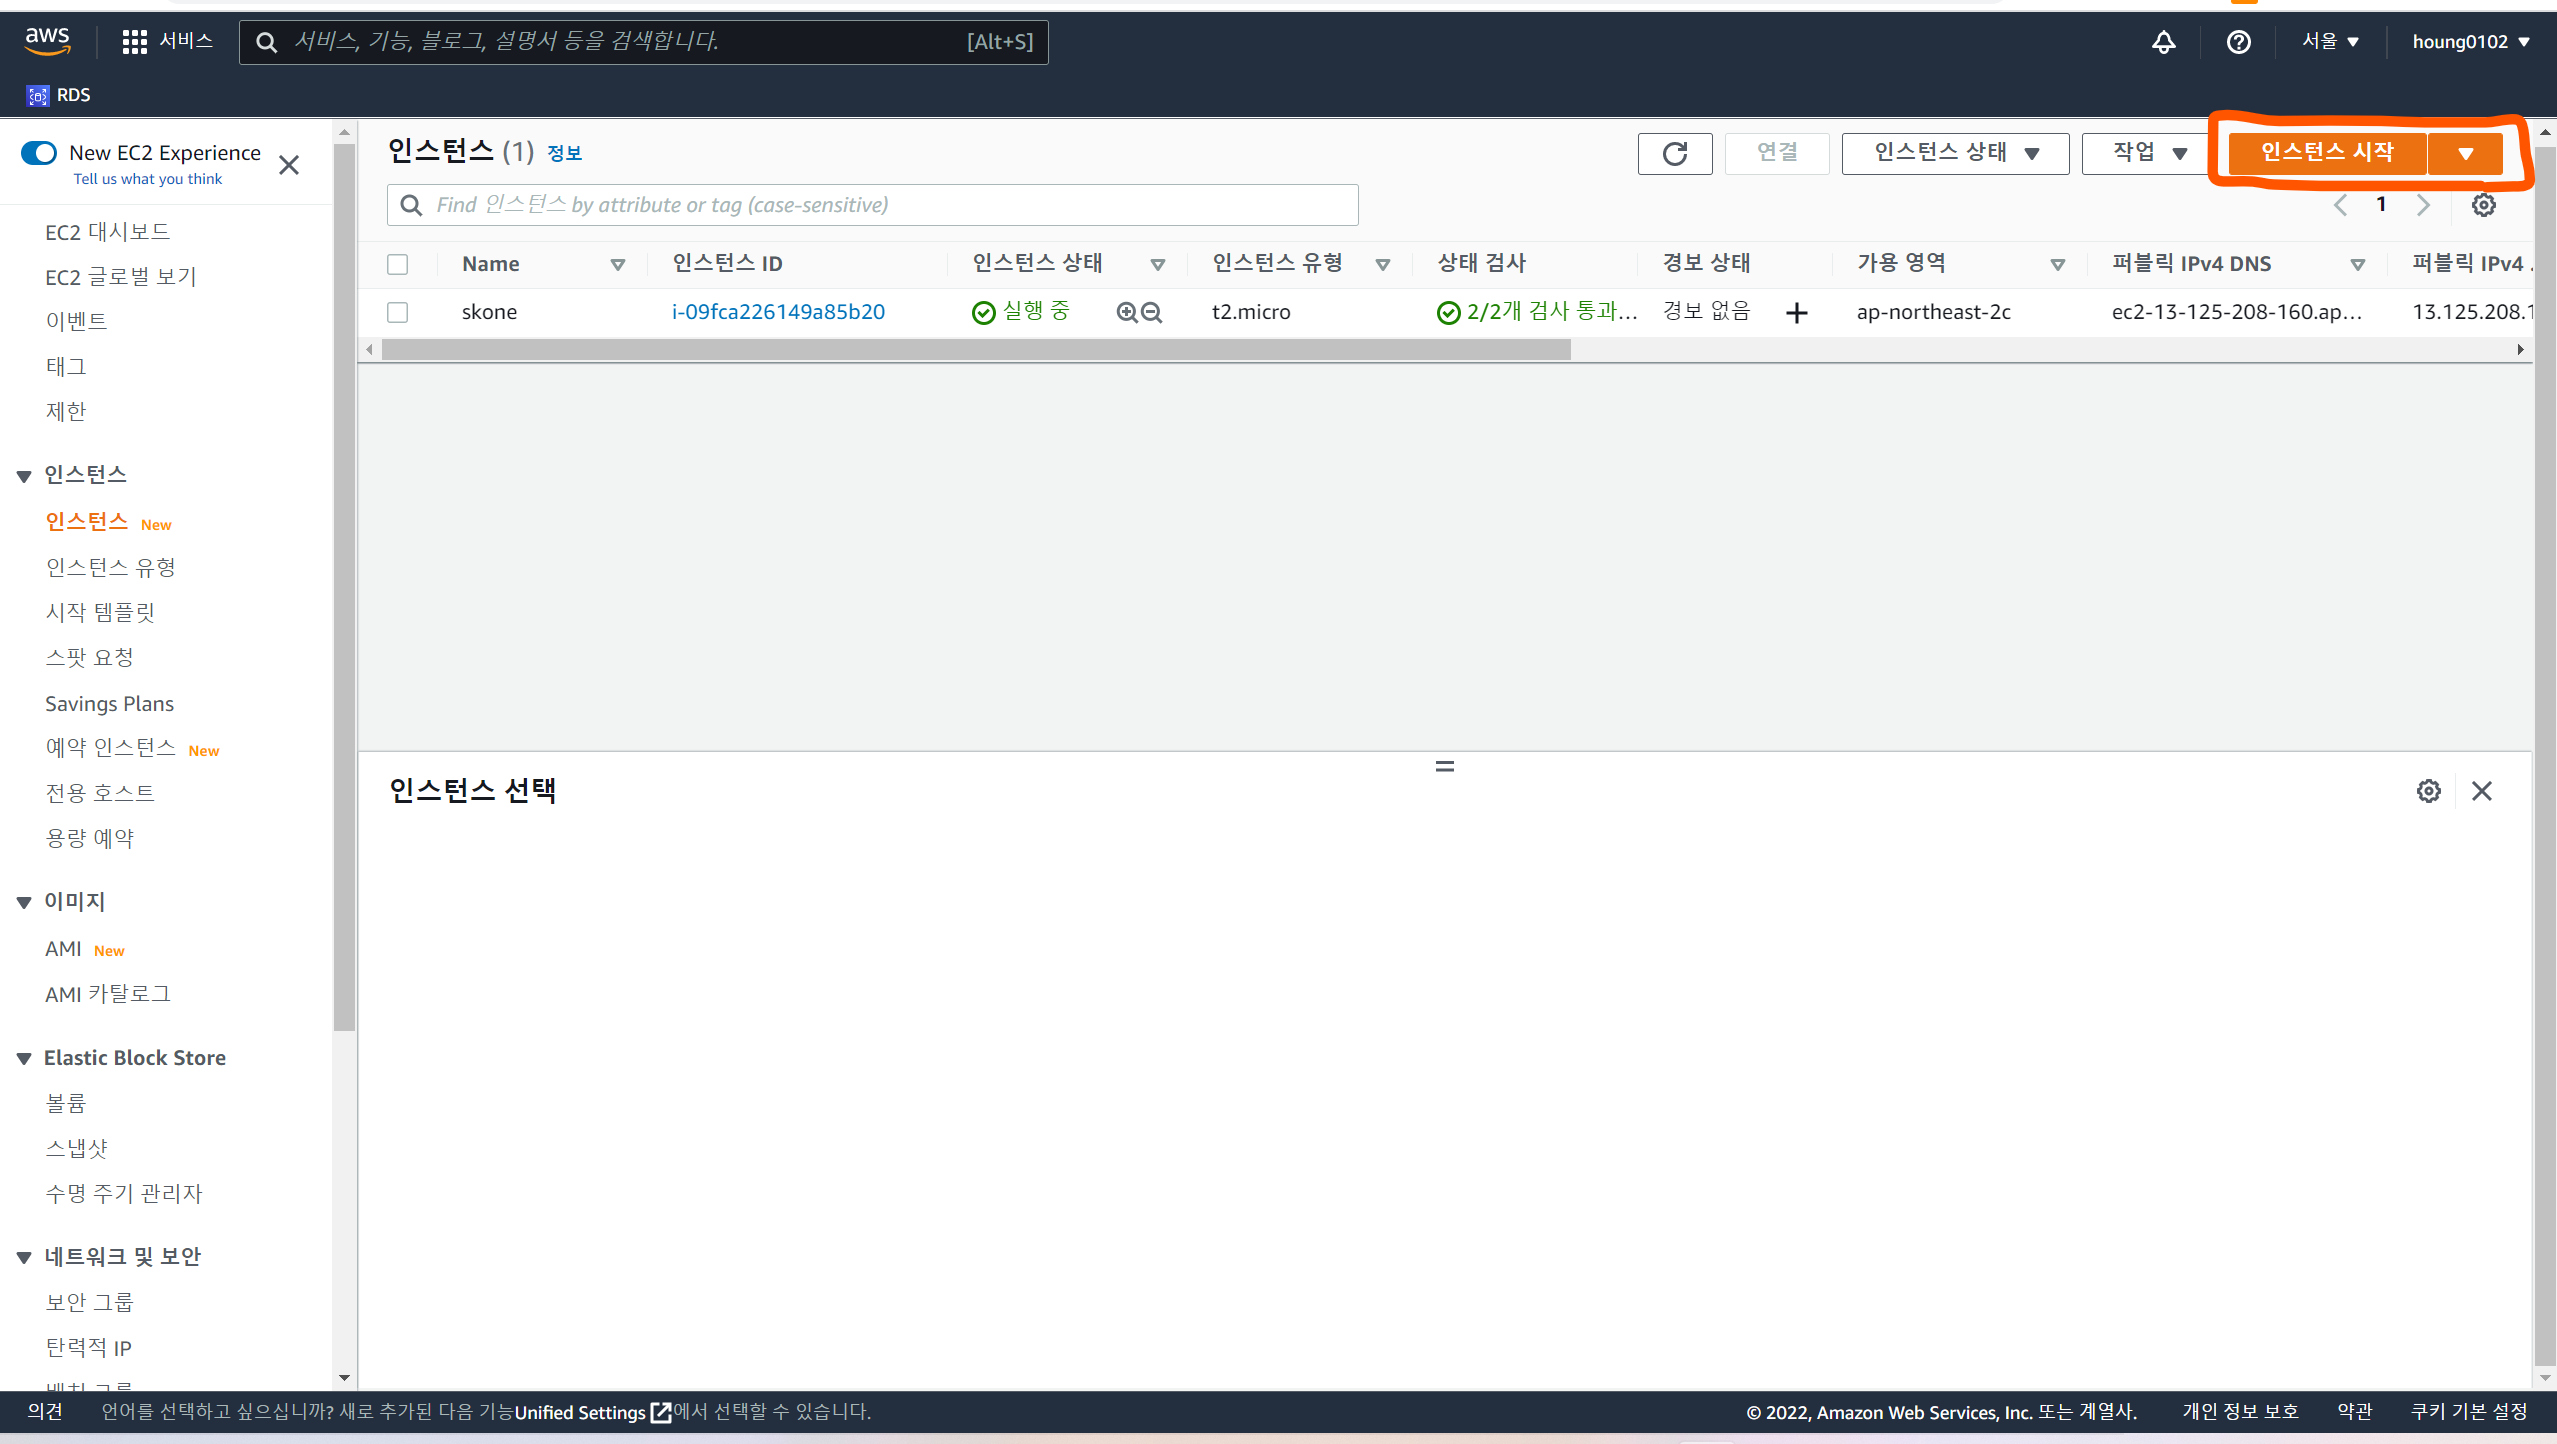Click the zoom-in magnifier beside instance state

point(1127,312)
